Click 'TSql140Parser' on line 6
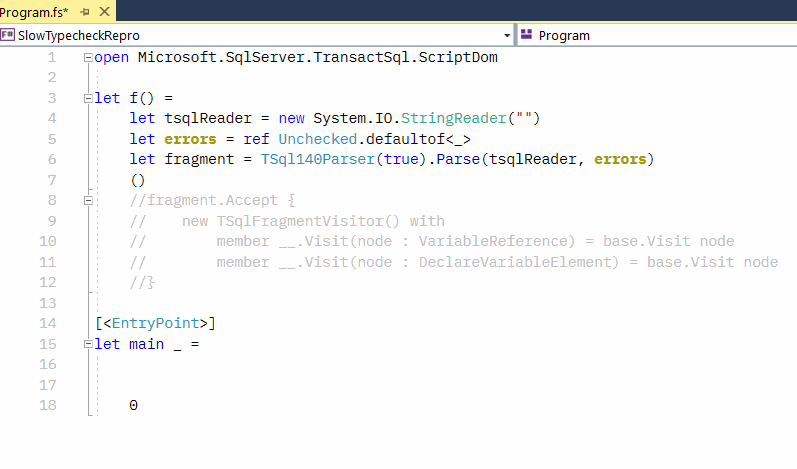797x469 pixels. point(318,160)
